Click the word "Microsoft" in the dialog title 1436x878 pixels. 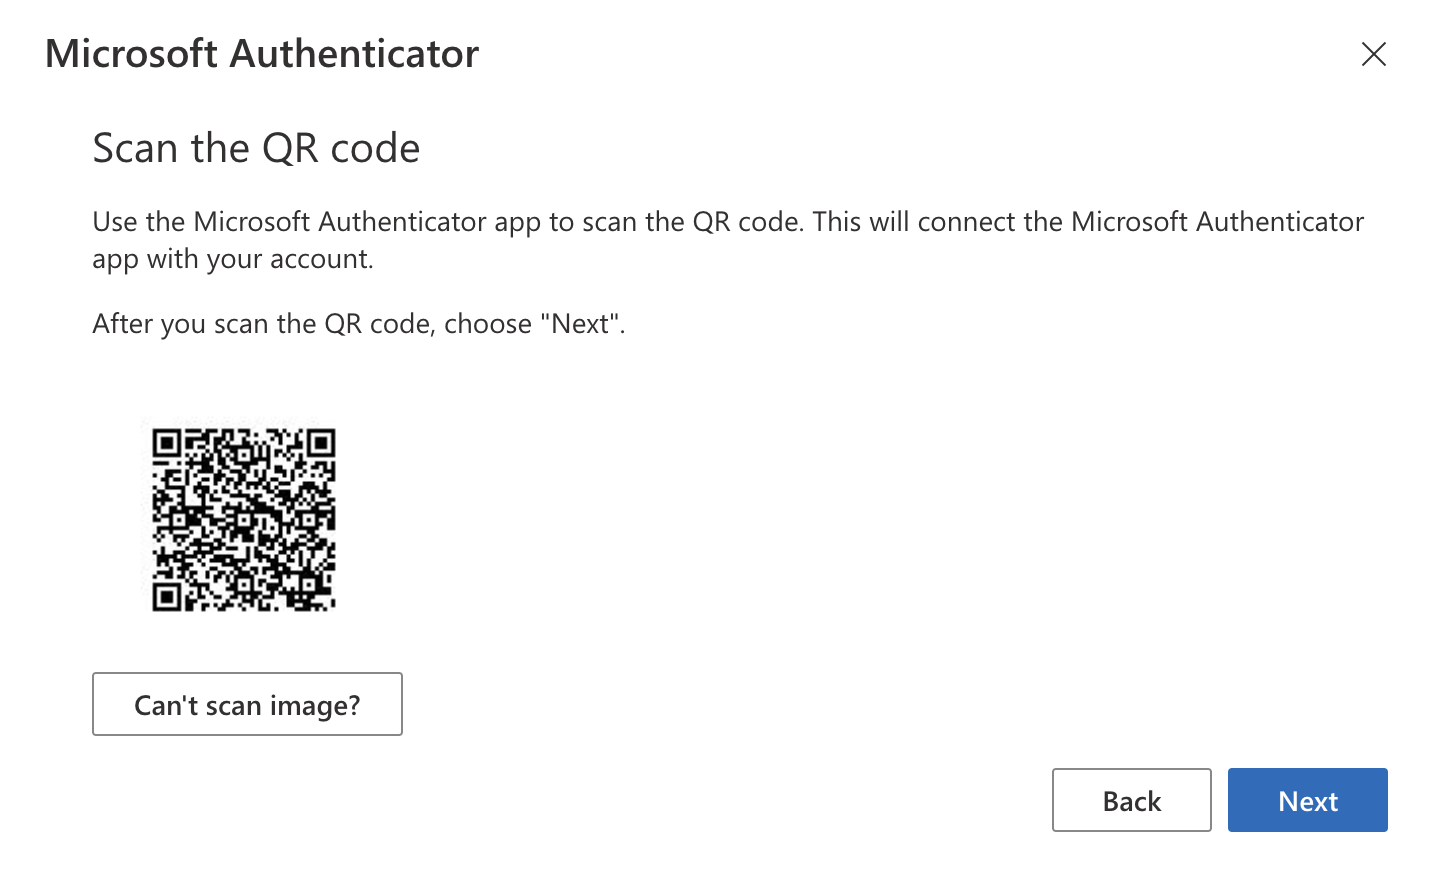point(131,54)
